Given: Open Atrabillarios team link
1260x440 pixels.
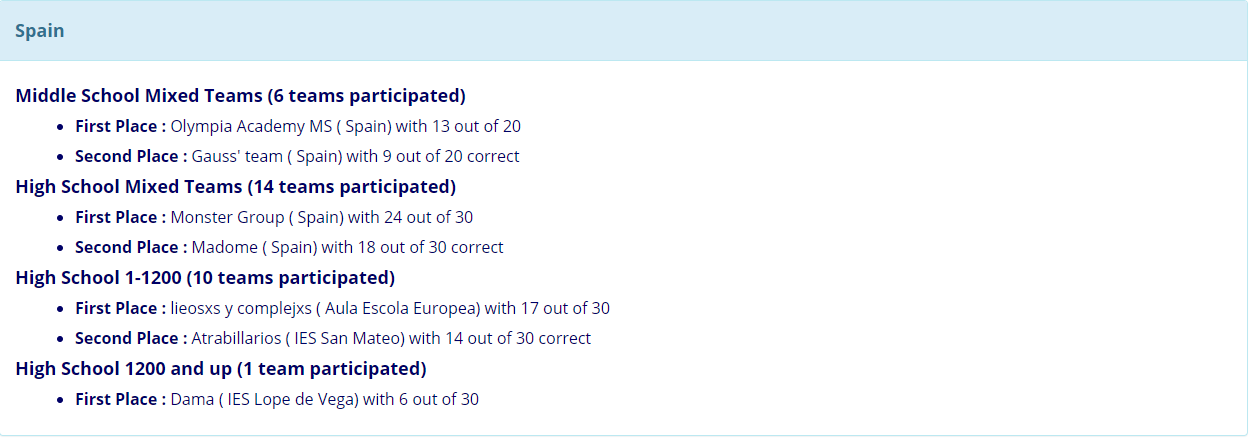Looking at the screenshot, I should point(236,339).
